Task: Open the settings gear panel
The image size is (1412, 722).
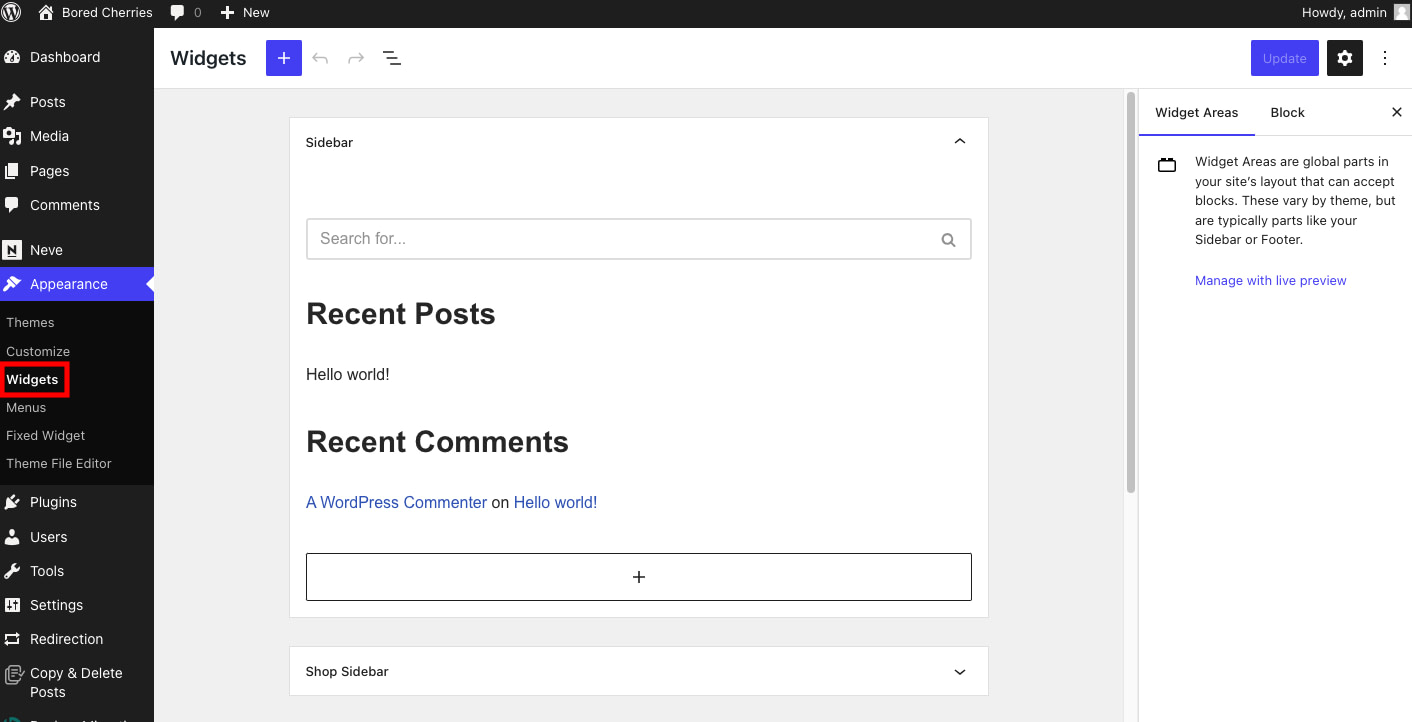Action: click(x=1344, y=57)
